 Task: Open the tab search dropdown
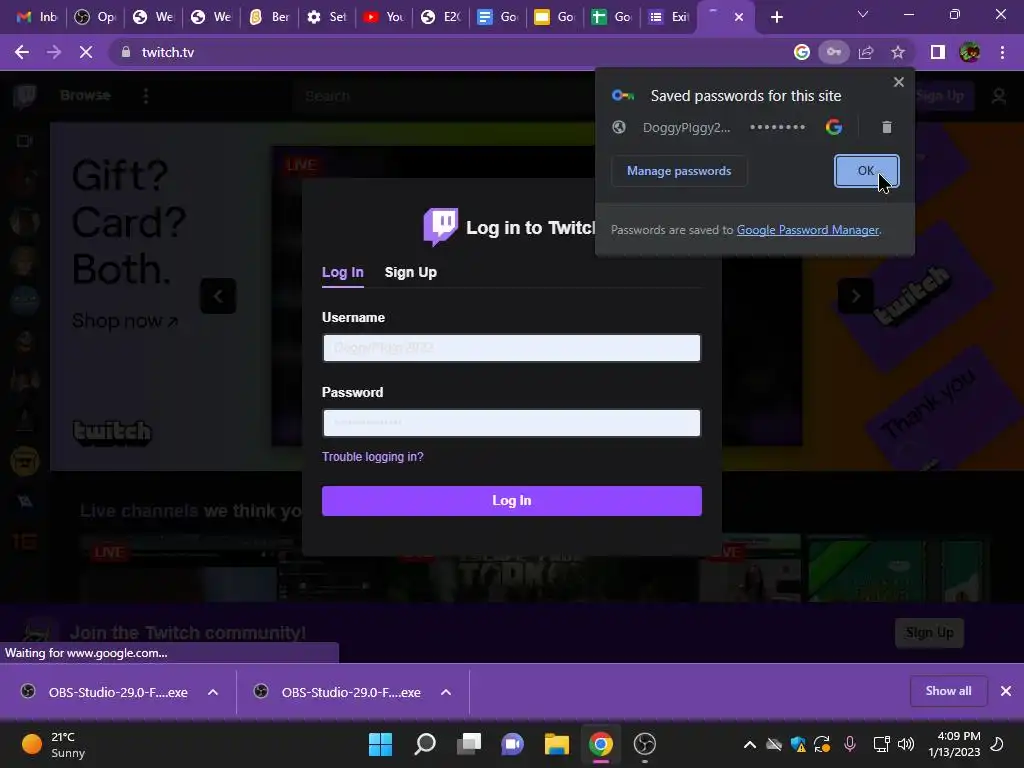point(863,14)
